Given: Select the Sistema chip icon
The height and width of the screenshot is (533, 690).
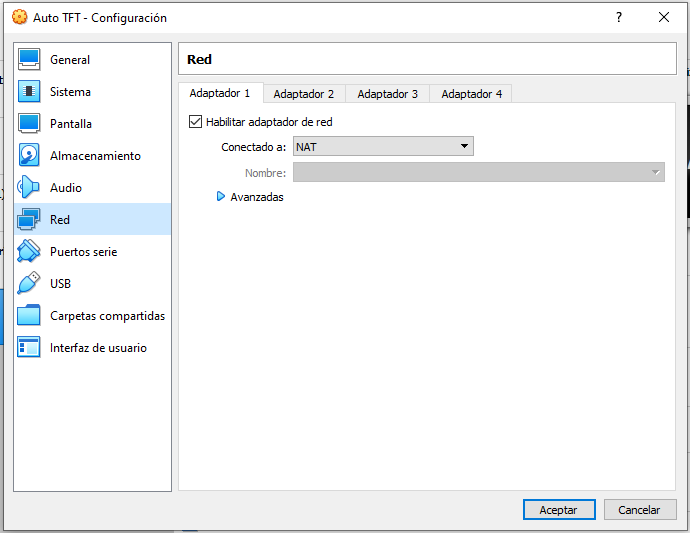Looking at the screenshot, I should tap(29, 92).
